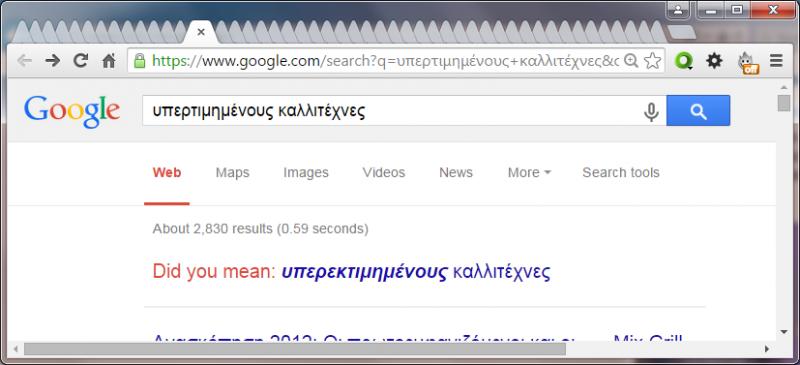The image size is (800, 365).
Task: Click inside the Google search box
Action: click(x=393, y=111)
